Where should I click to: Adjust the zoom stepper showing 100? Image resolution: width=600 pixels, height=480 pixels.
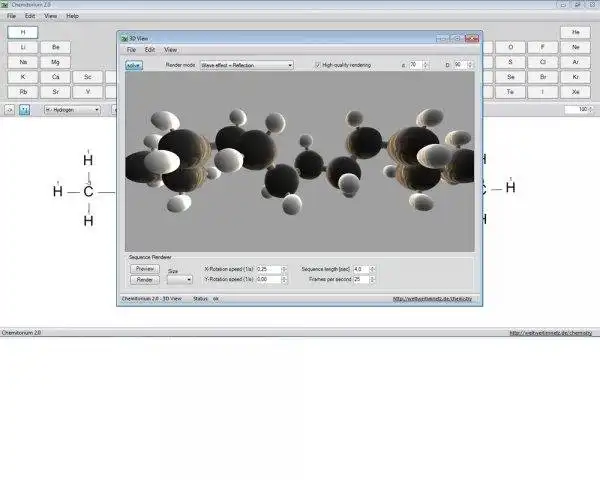(591, 109)
